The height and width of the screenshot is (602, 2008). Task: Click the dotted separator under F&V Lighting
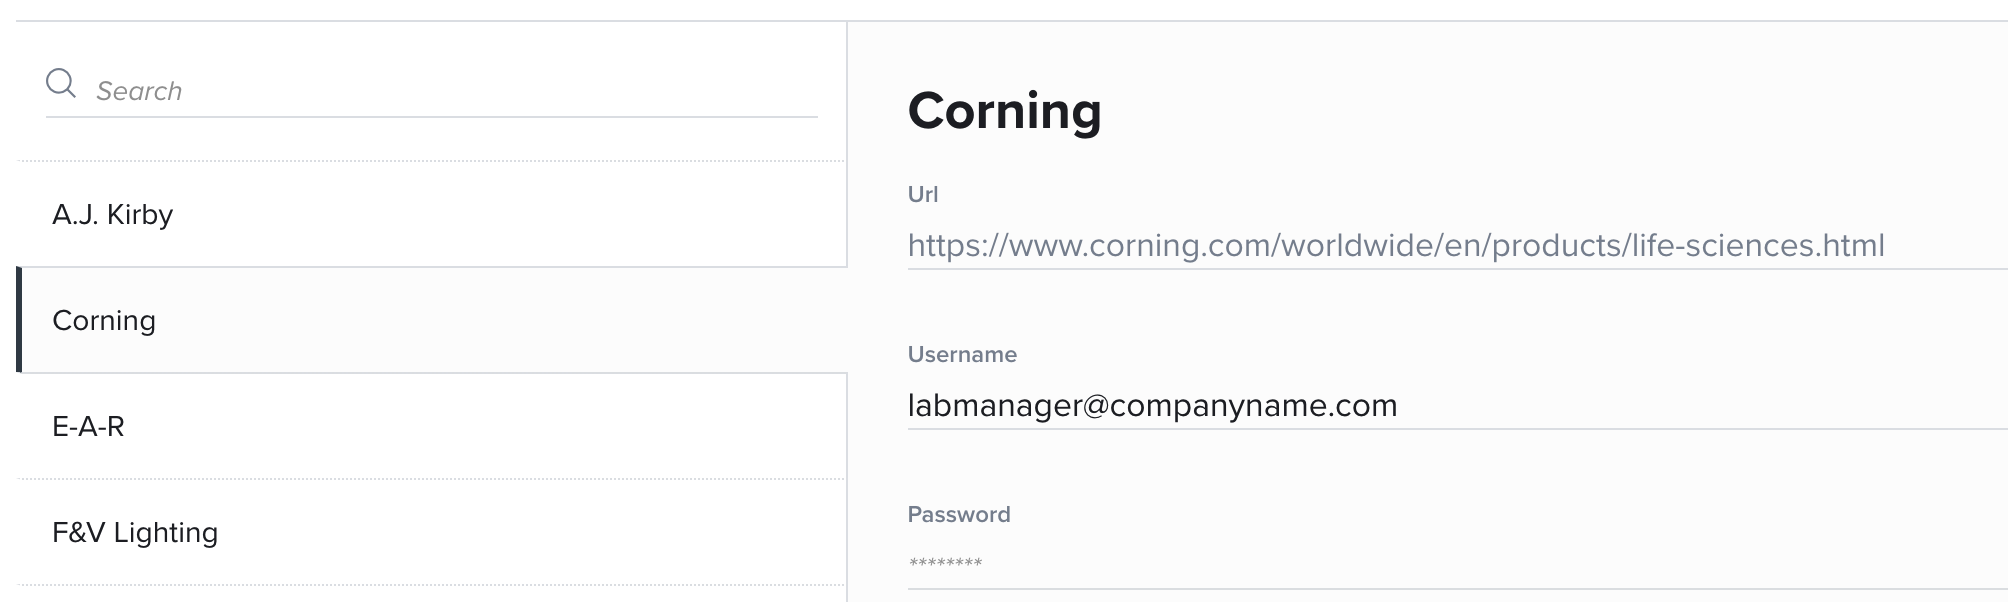point(431,585)
